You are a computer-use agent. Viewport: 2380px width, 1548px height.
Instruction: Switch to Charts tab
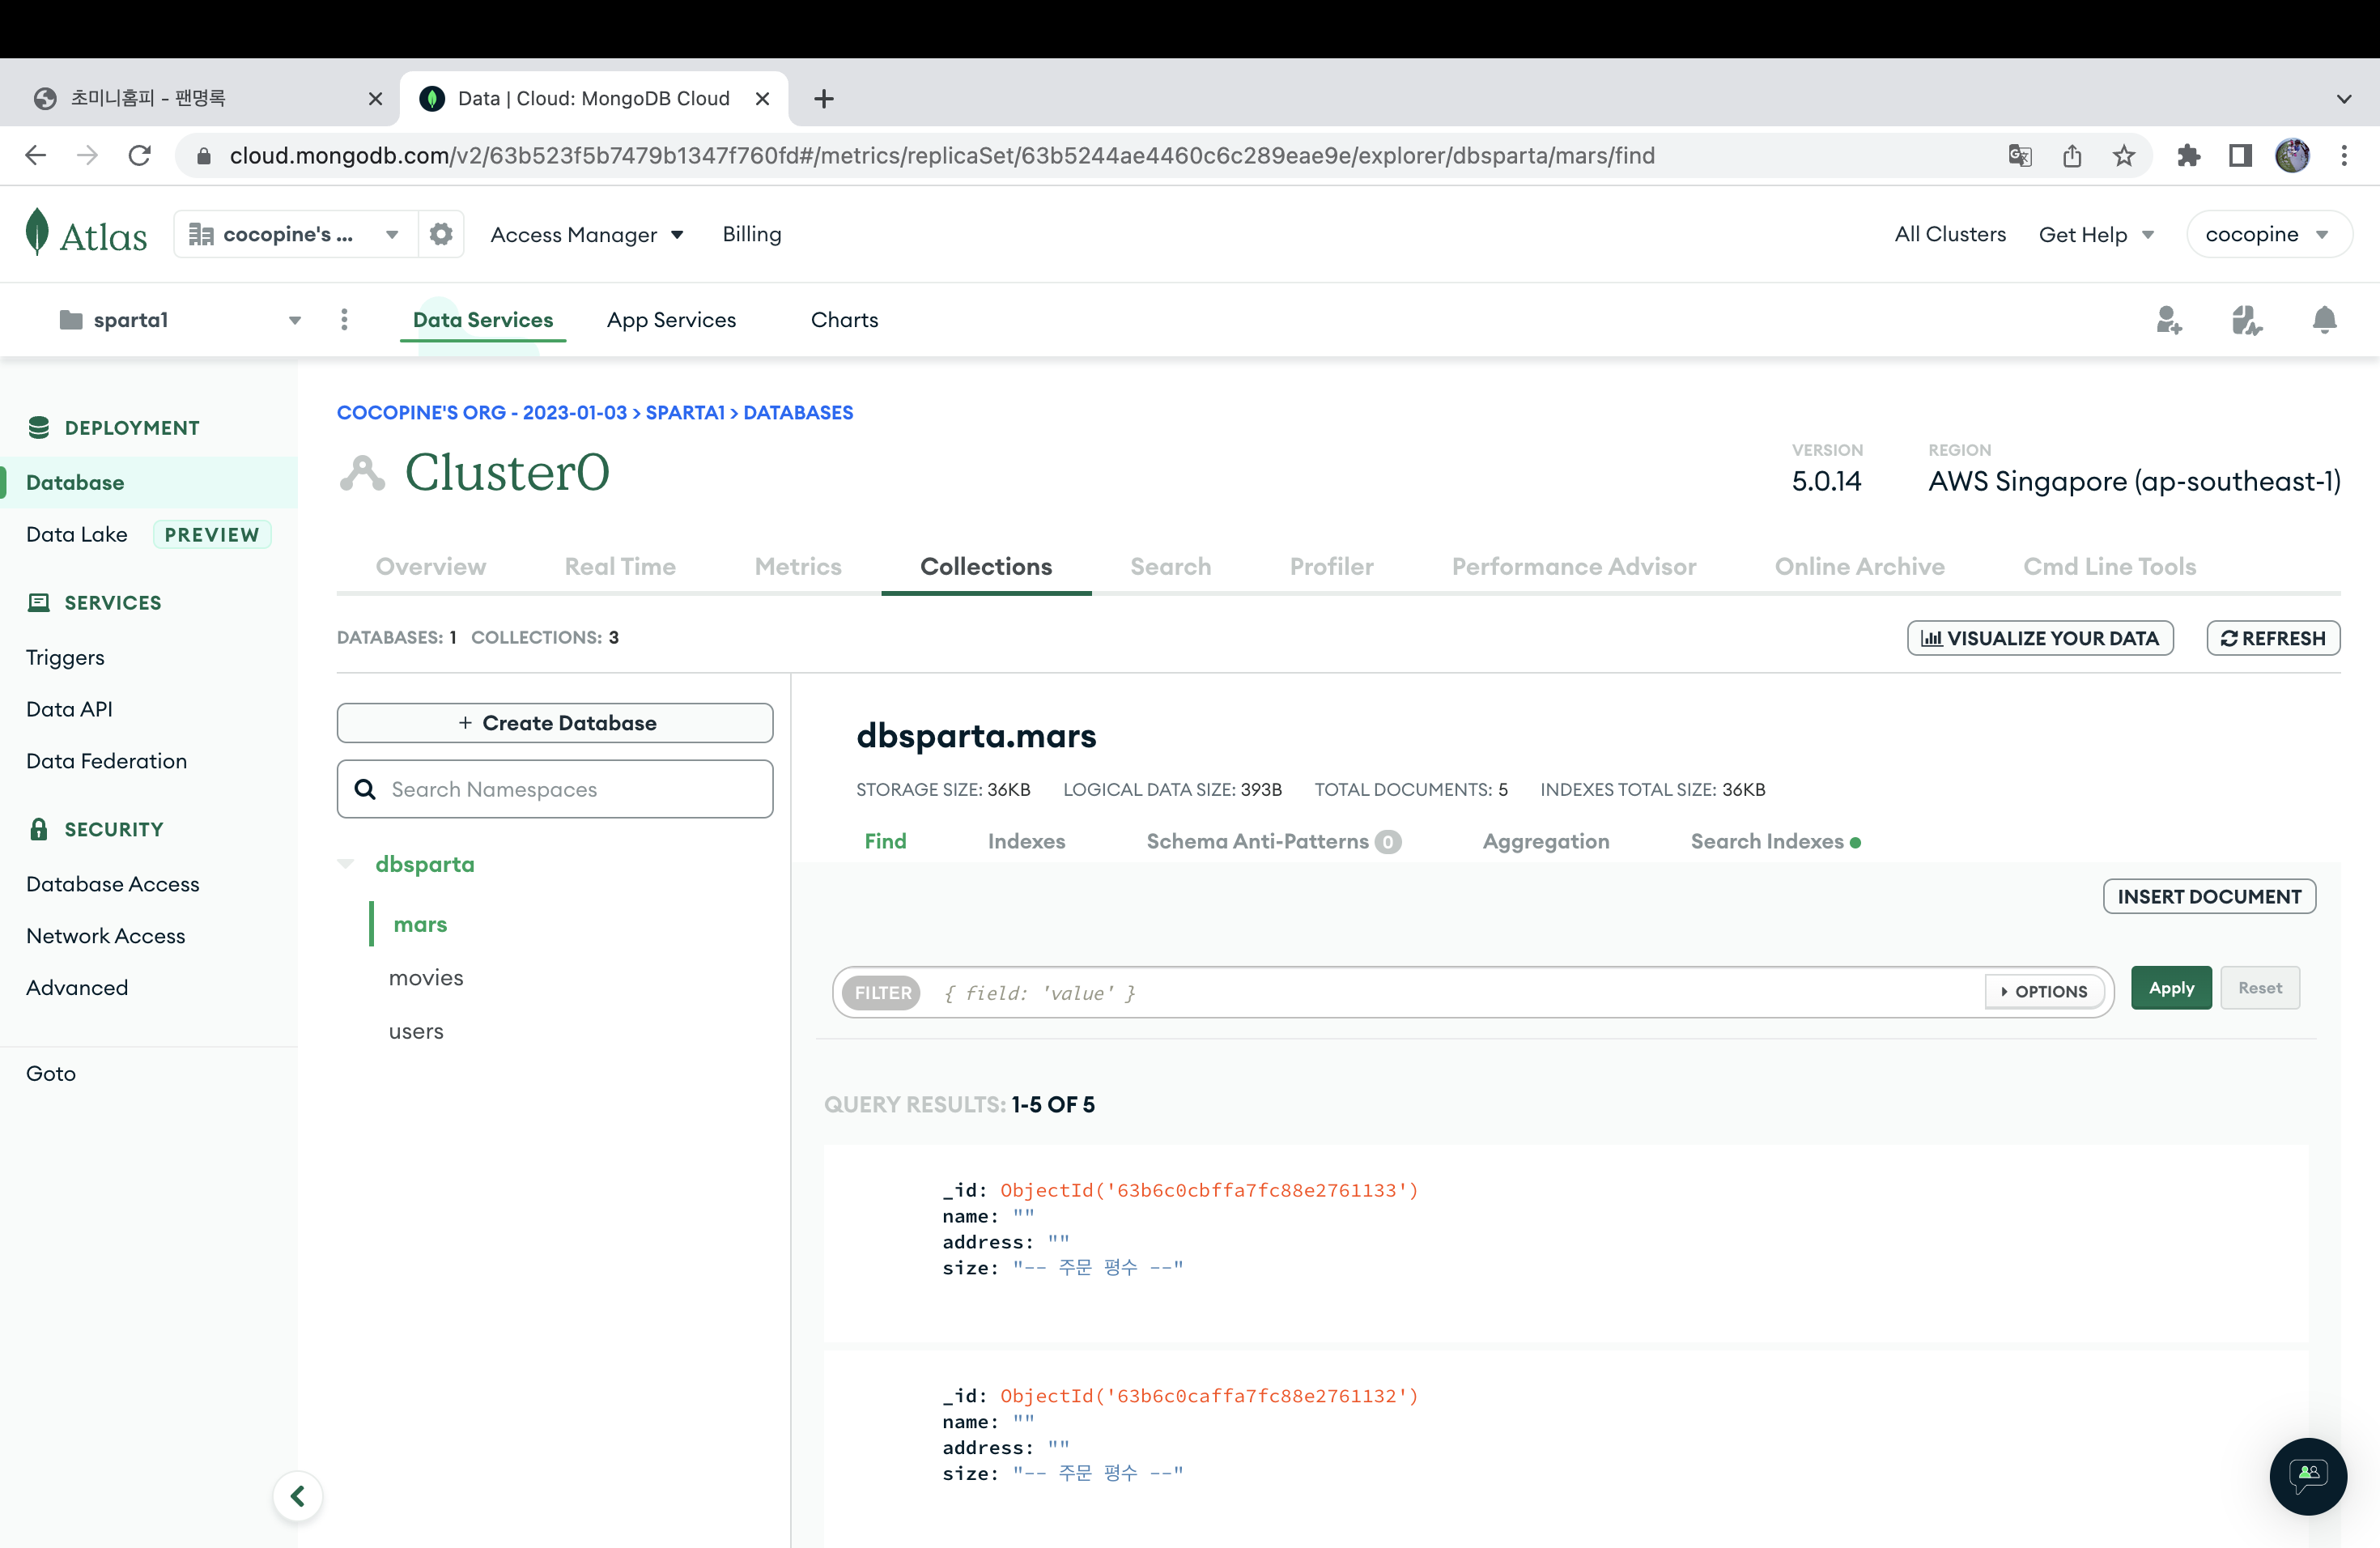(x=844, y=319)
